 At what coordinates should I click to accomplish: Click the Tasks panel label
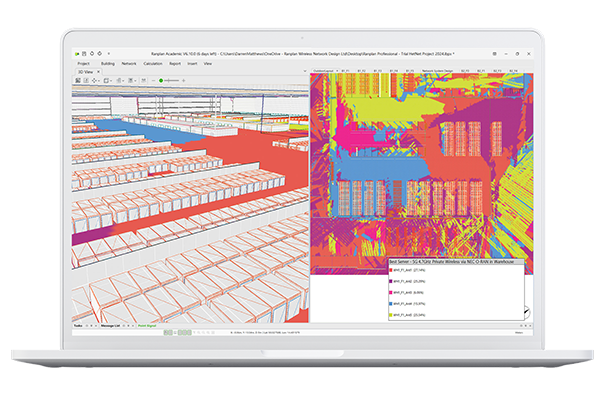pos(78,326)
